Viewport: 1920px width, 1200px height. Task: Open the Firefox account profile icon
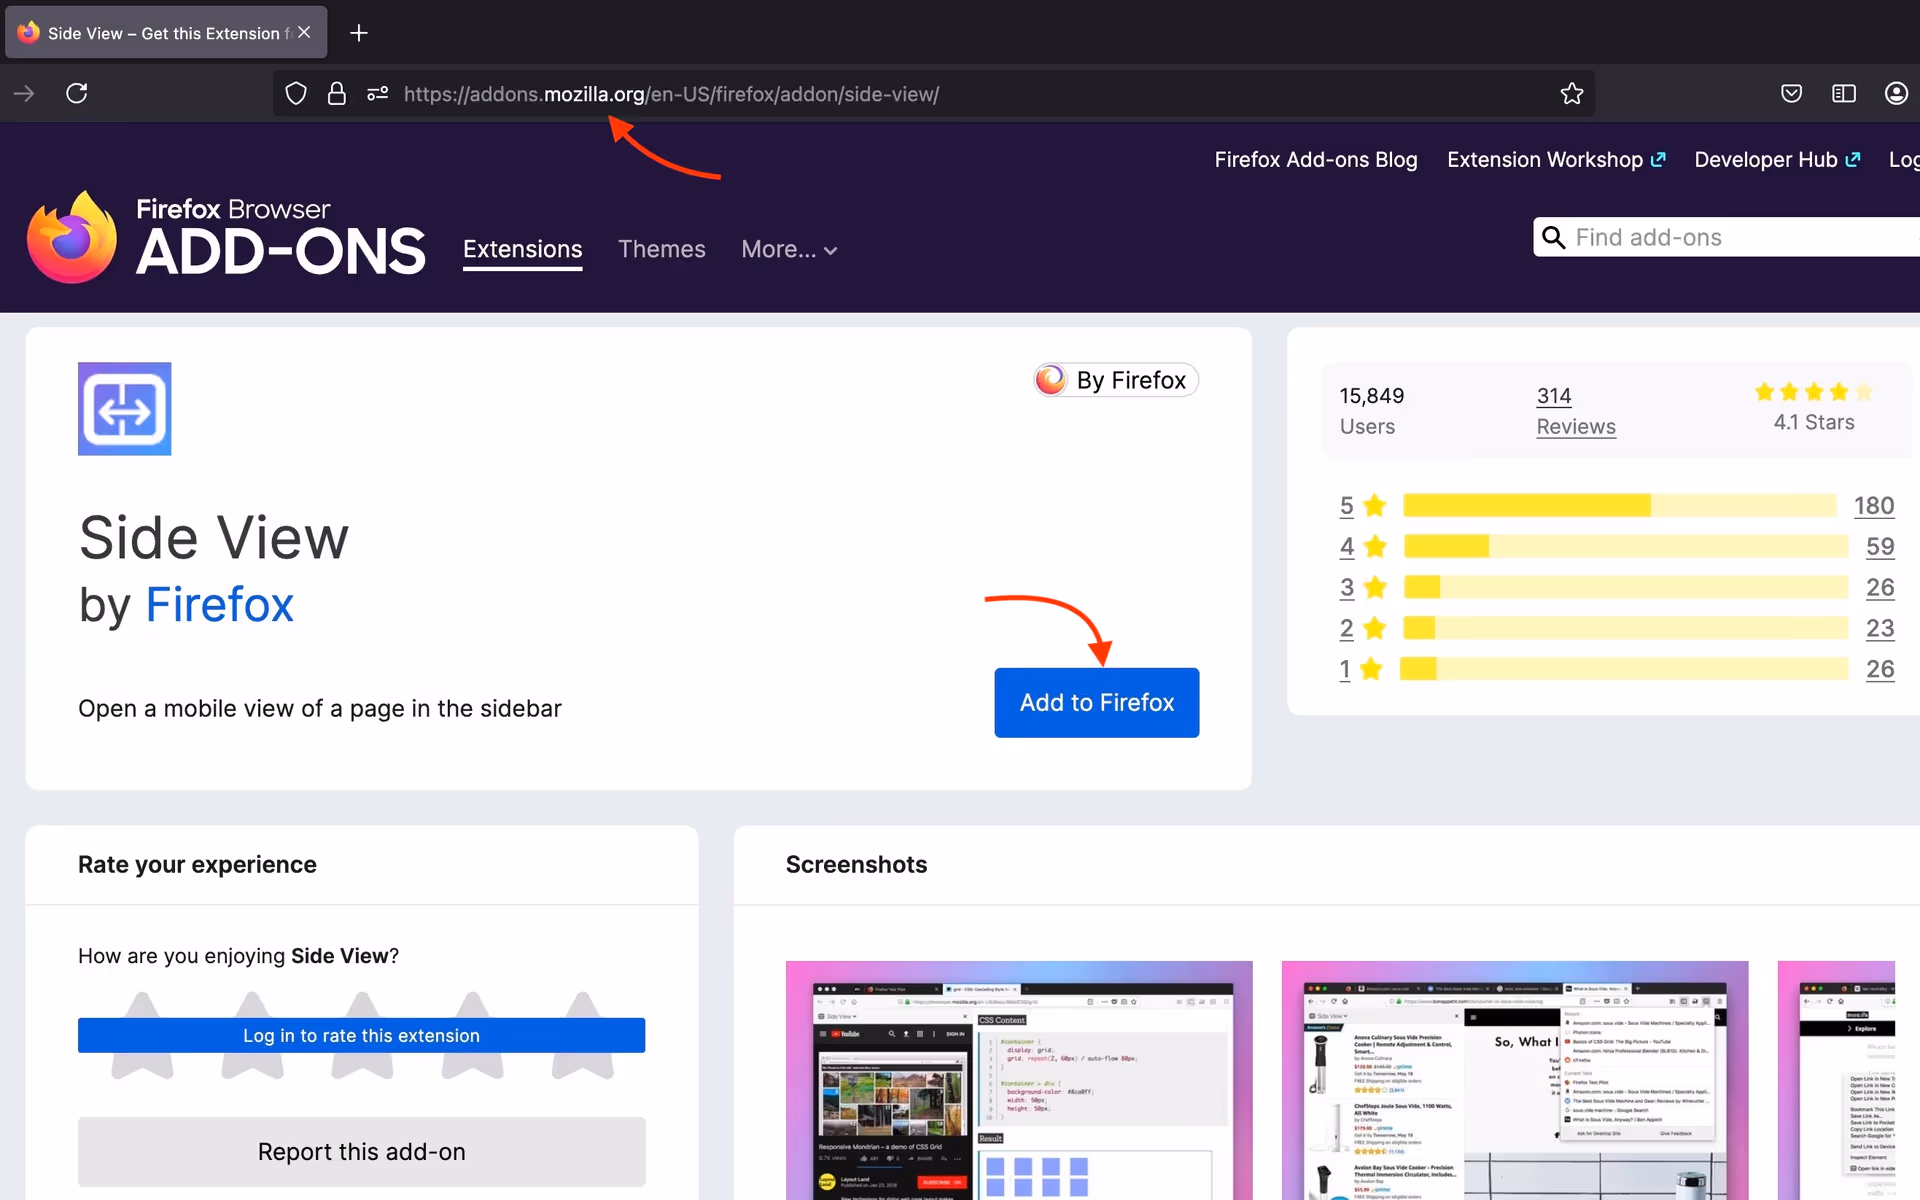click(1895, 93)
